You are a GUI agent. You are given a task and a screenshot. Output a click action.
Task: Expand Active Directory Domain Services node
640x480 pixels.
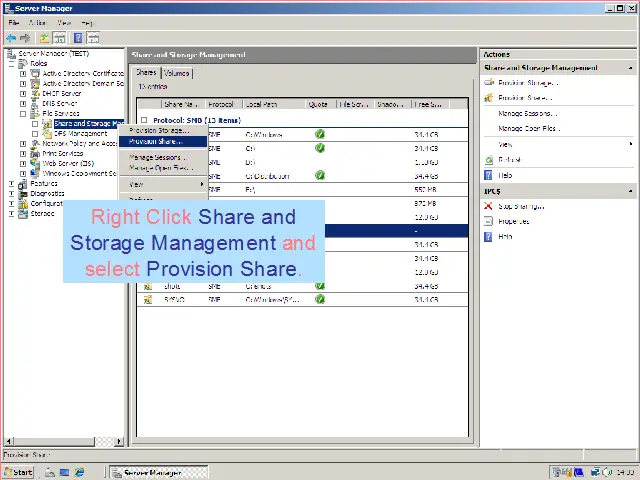(23, 84)
